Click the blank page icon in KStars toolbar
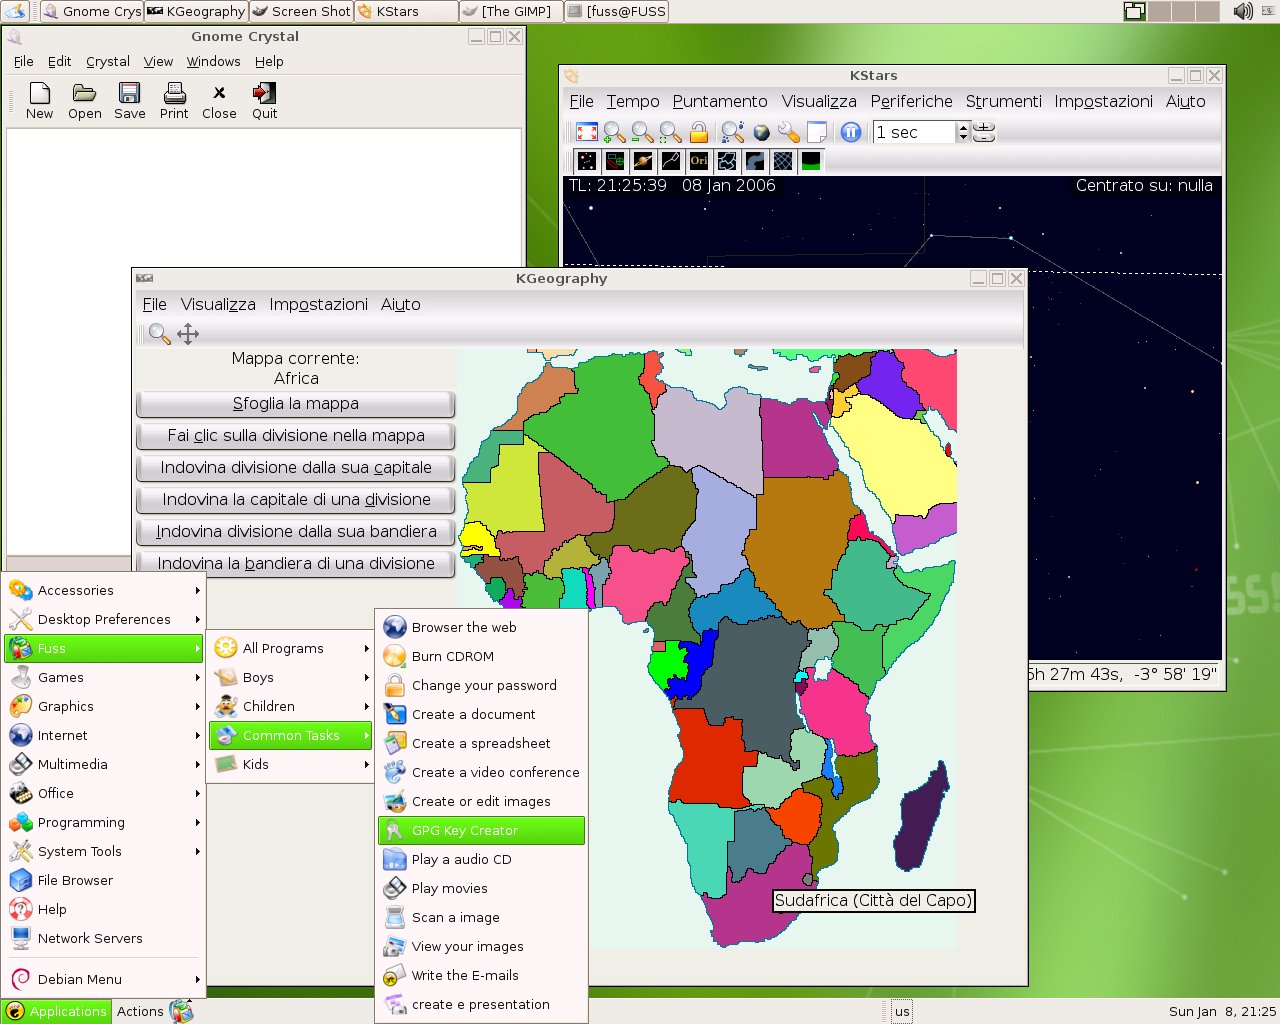The image size is (1280, 1024). tap(816, 132)
